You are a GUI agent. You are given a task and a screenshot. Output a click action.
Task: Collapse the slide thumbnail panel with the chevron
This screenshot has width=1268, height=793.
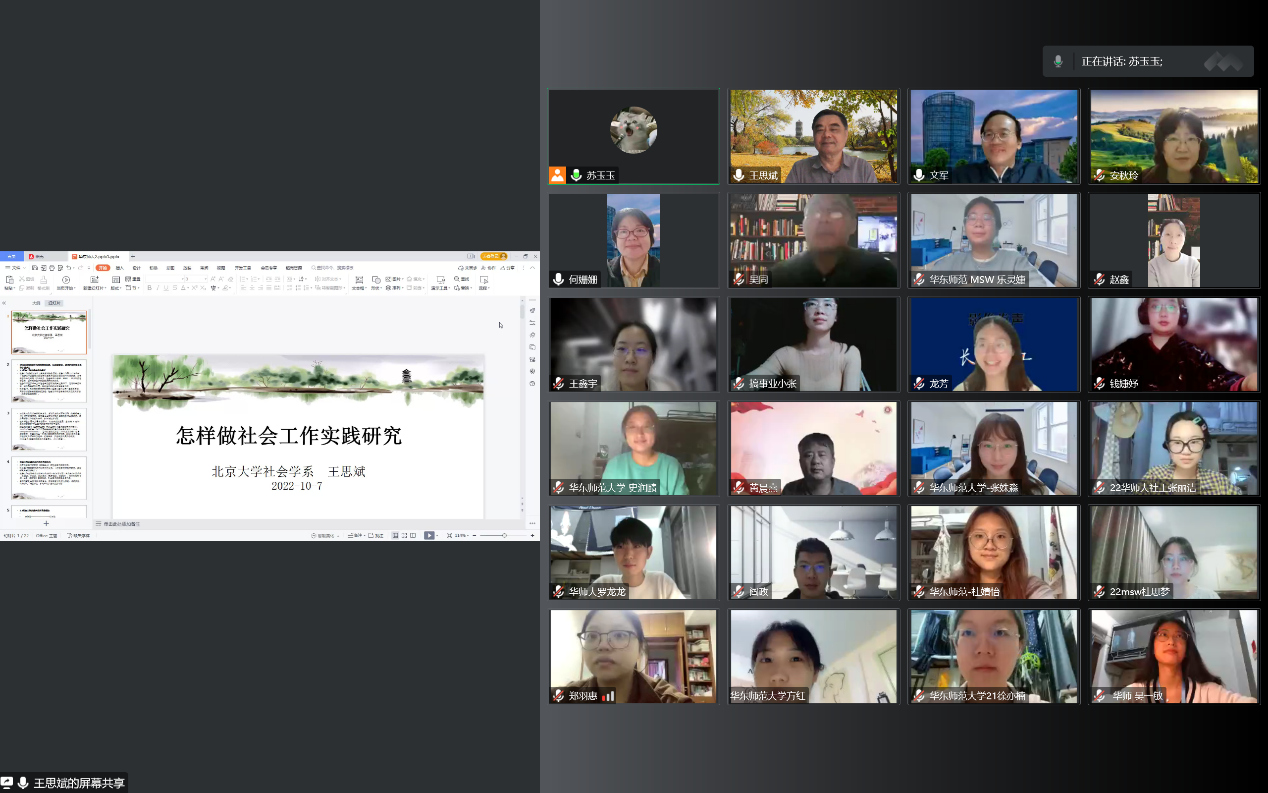(5, 302)
